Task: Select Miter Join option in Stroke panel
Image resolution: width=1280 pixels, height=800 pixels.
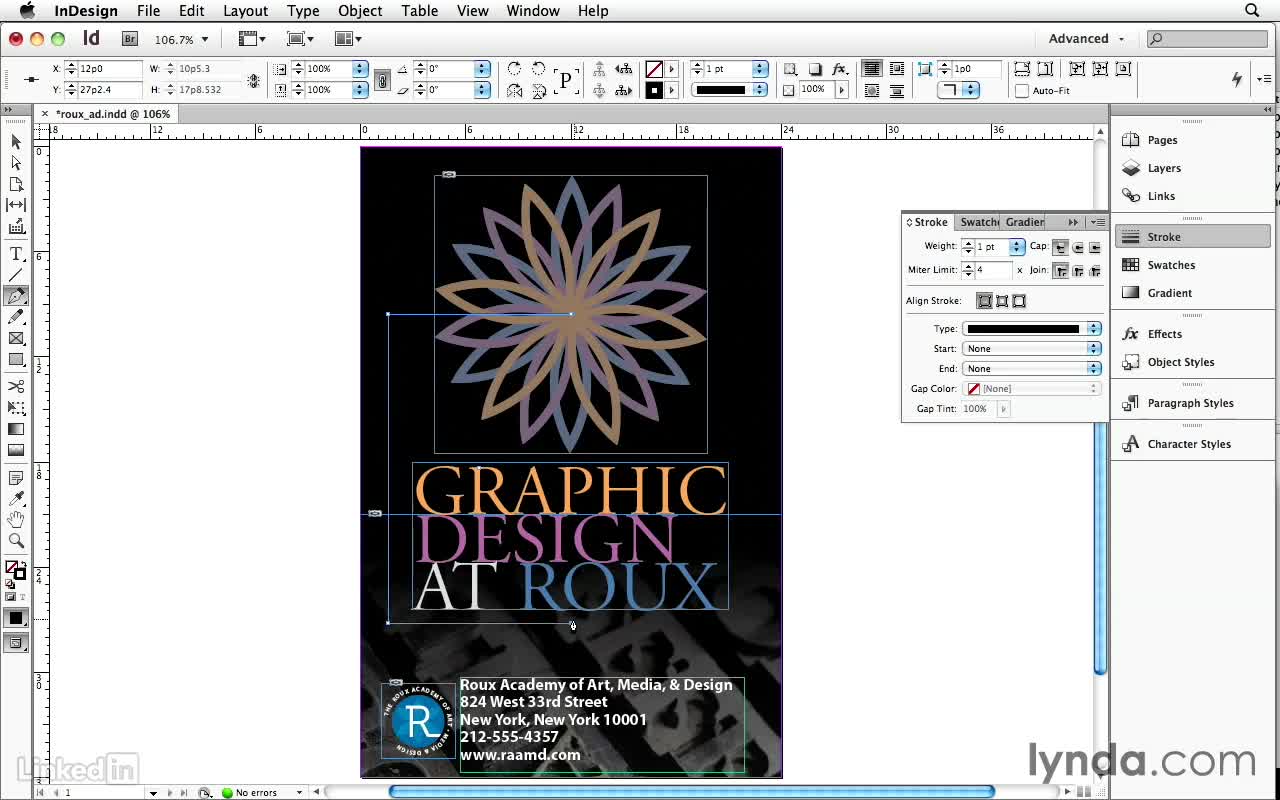Action: click(x=1060, y=271)
